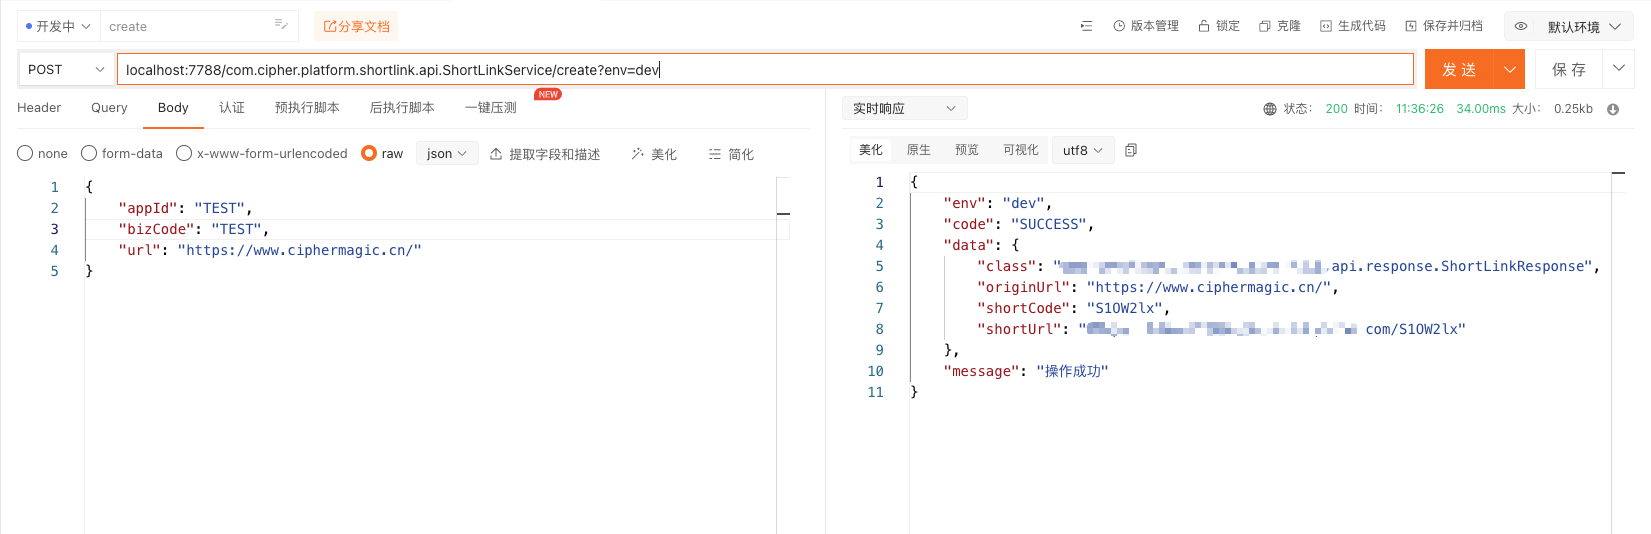Click the "code": "SUCCESS" response line
Image resolution: width=1651 pixels, height=534 pixels.
1018,224
